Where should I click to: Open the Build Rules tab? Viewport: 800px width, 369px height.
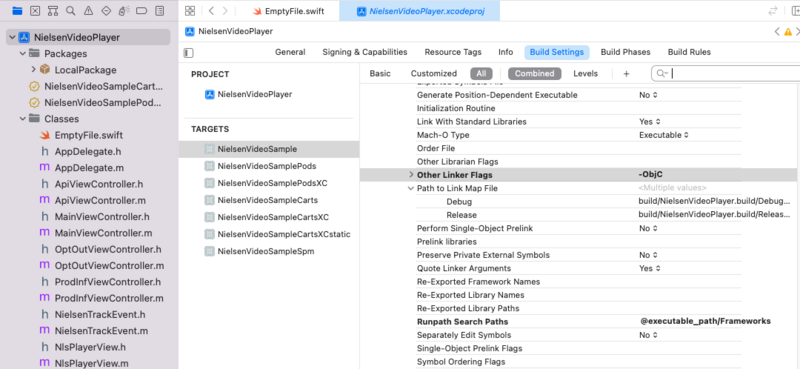click(689, 52)
